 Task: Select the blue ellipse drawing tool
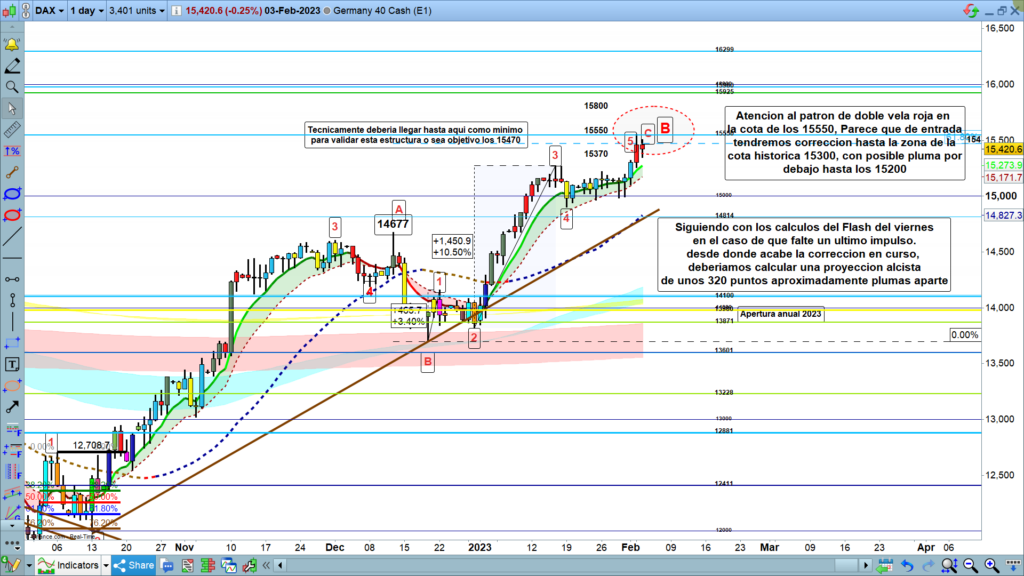(x=12, y=192)
